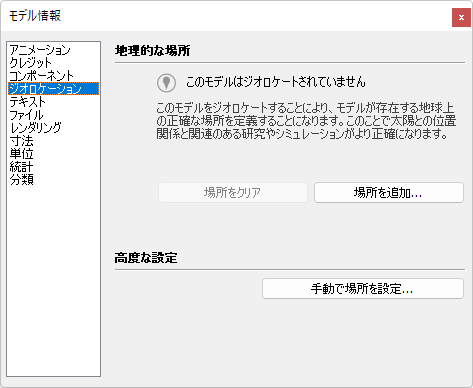Close the モデル情報 window
The height and width of the screenshot is (388, 473).
pos(461,17)
